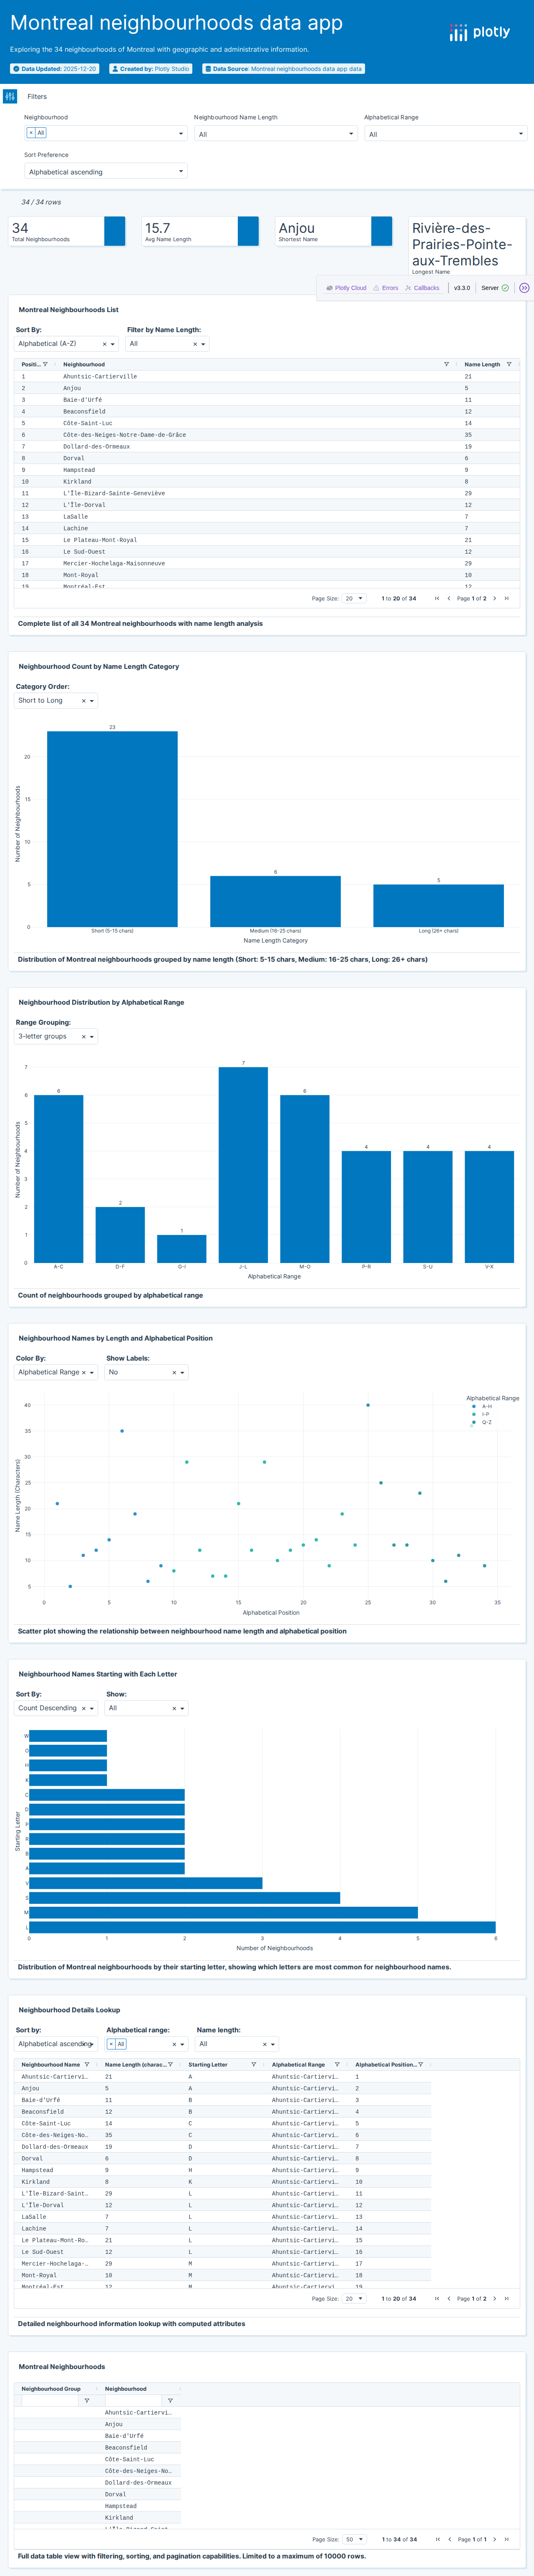This screenshot has width=534, height=2576.
Task: Click the Filters panel label
Action: 37,97
